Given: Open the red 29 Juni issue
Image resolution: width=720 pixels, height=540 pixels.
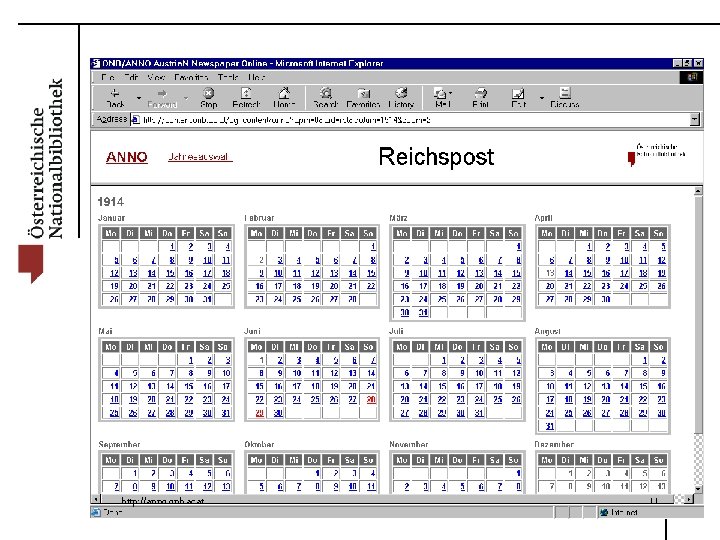Looking at the screenshot, I should click(x=259, y=413).
